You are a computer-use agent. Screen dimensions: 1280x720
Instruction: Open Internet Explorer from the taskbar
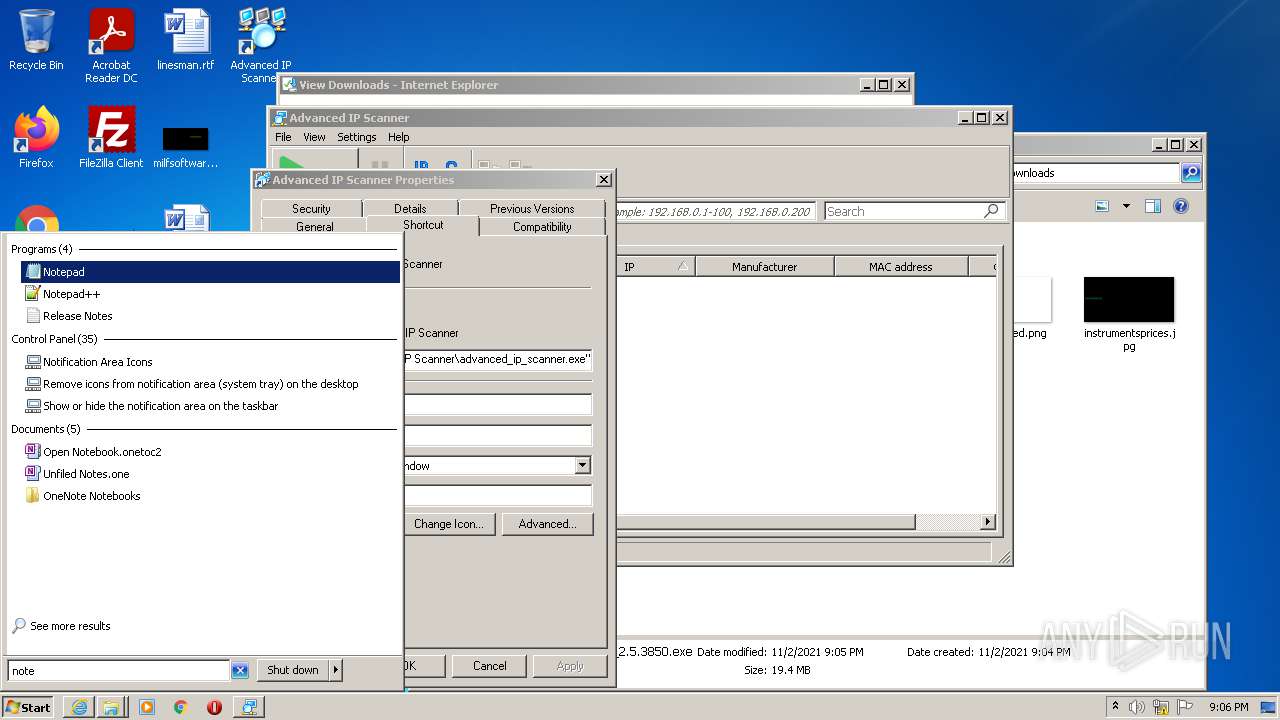(79, 707)
